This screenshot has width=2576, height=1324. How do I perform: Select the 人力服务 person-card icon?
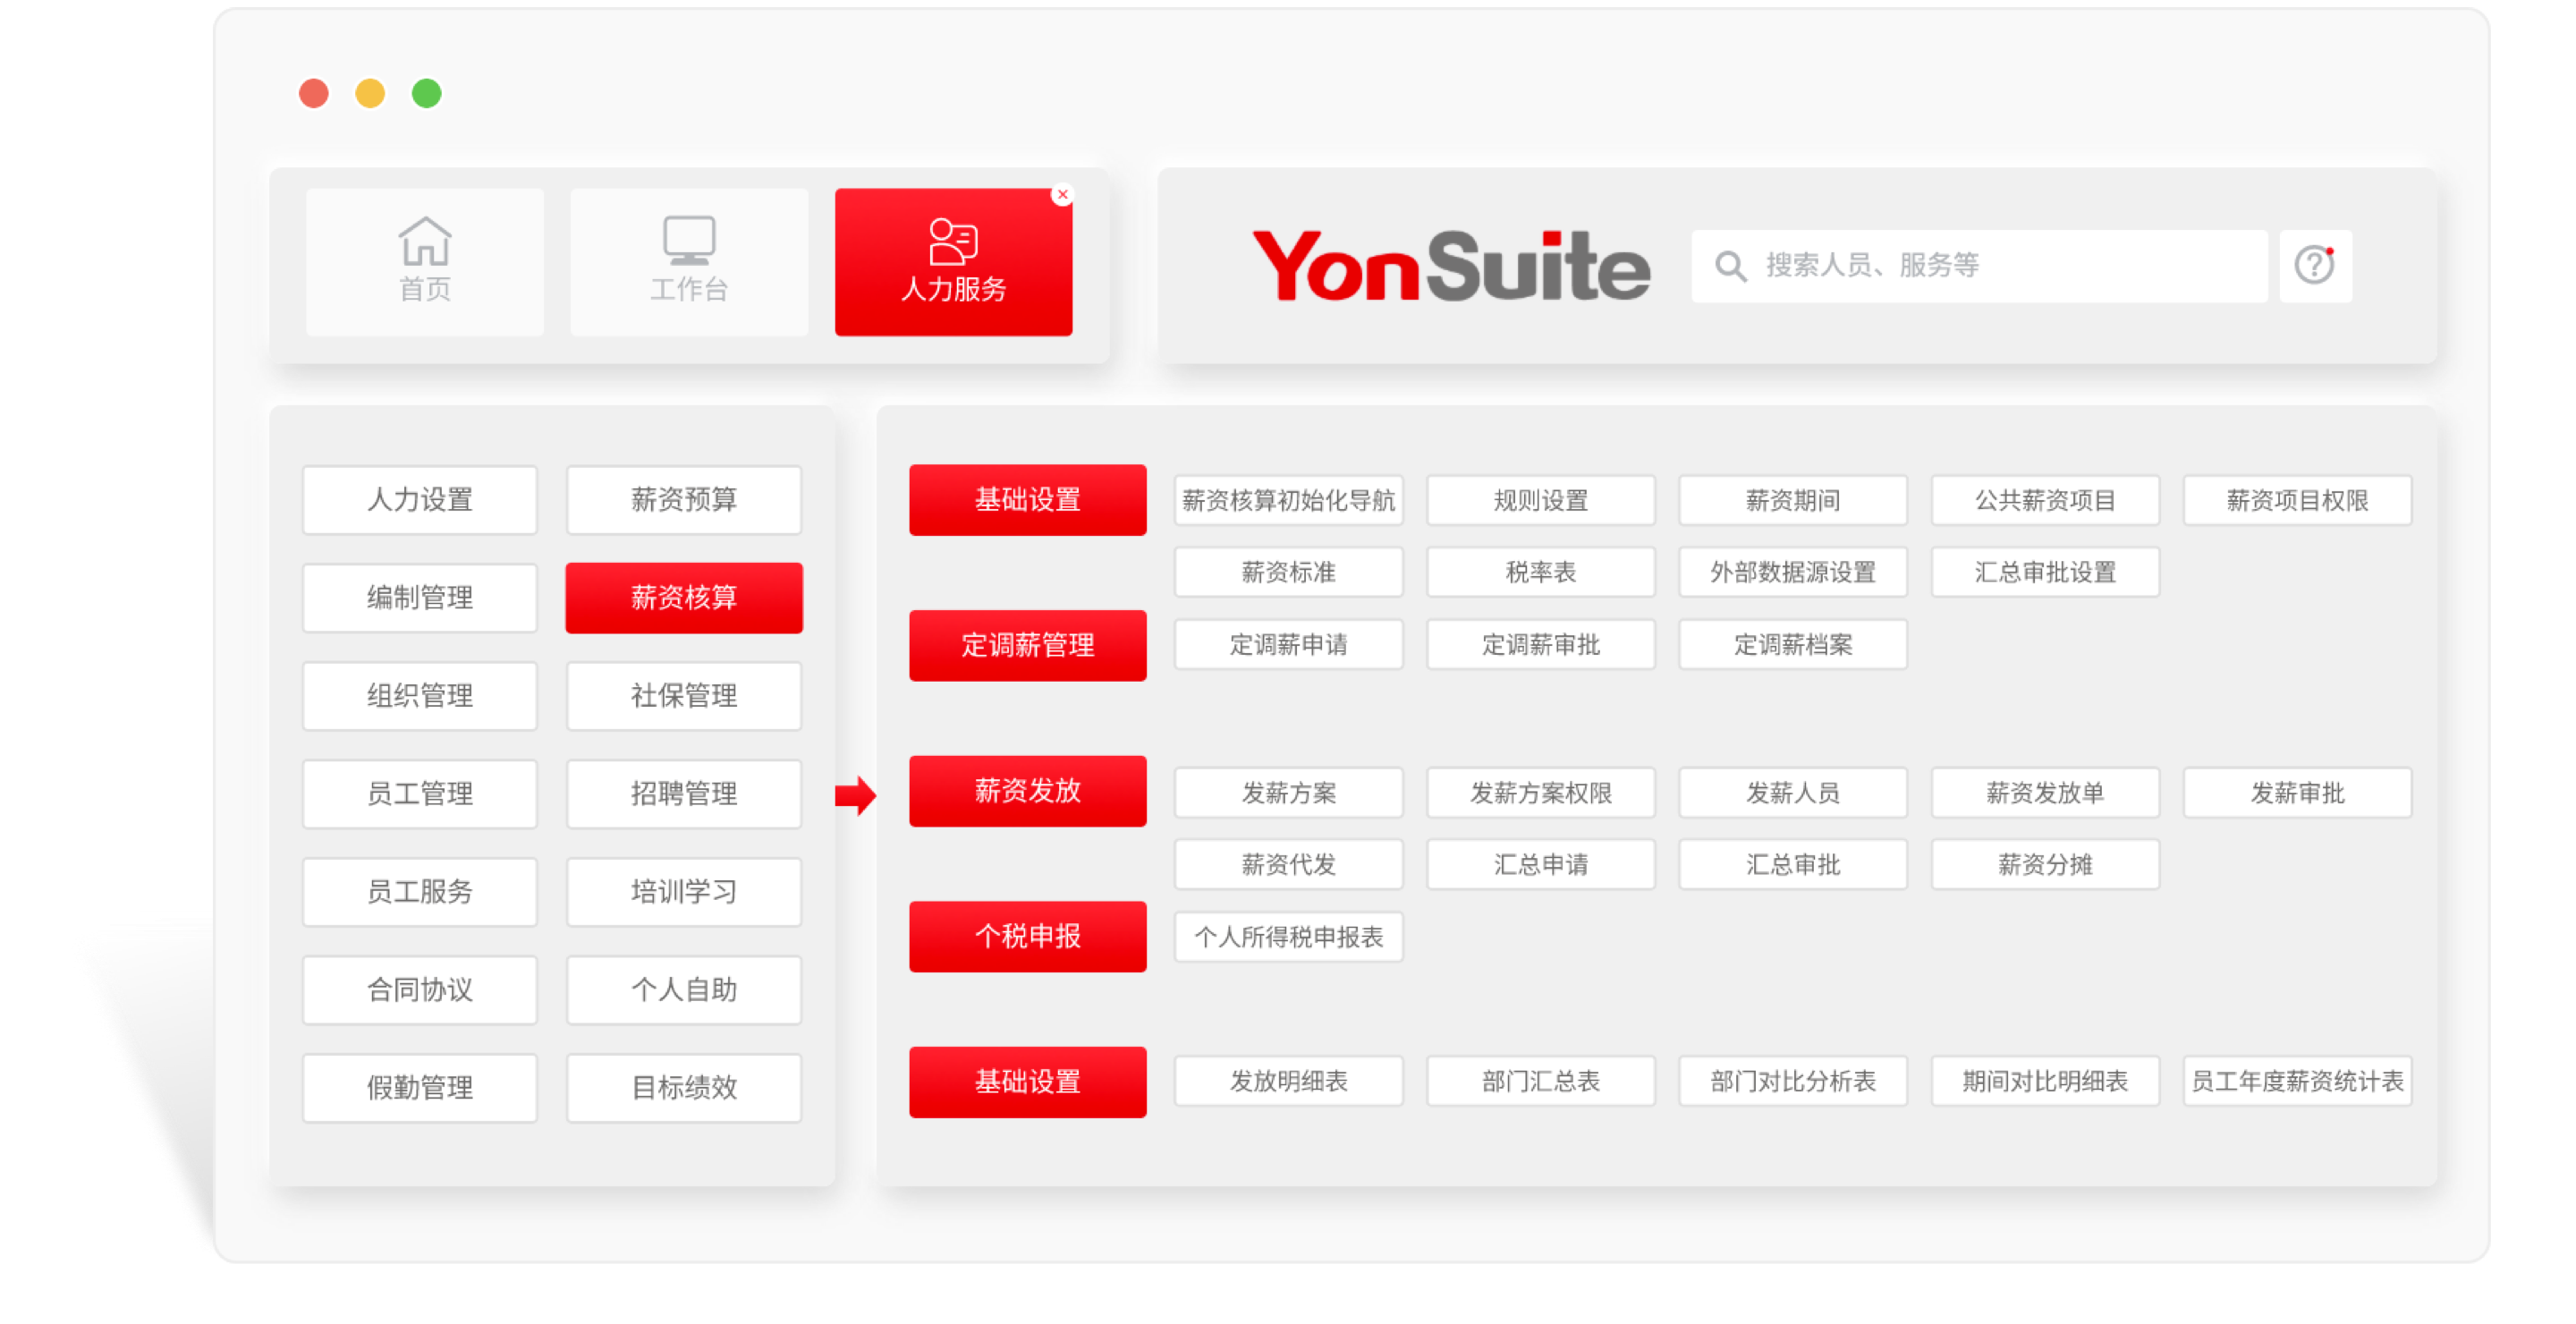click(x=953, y=241)
